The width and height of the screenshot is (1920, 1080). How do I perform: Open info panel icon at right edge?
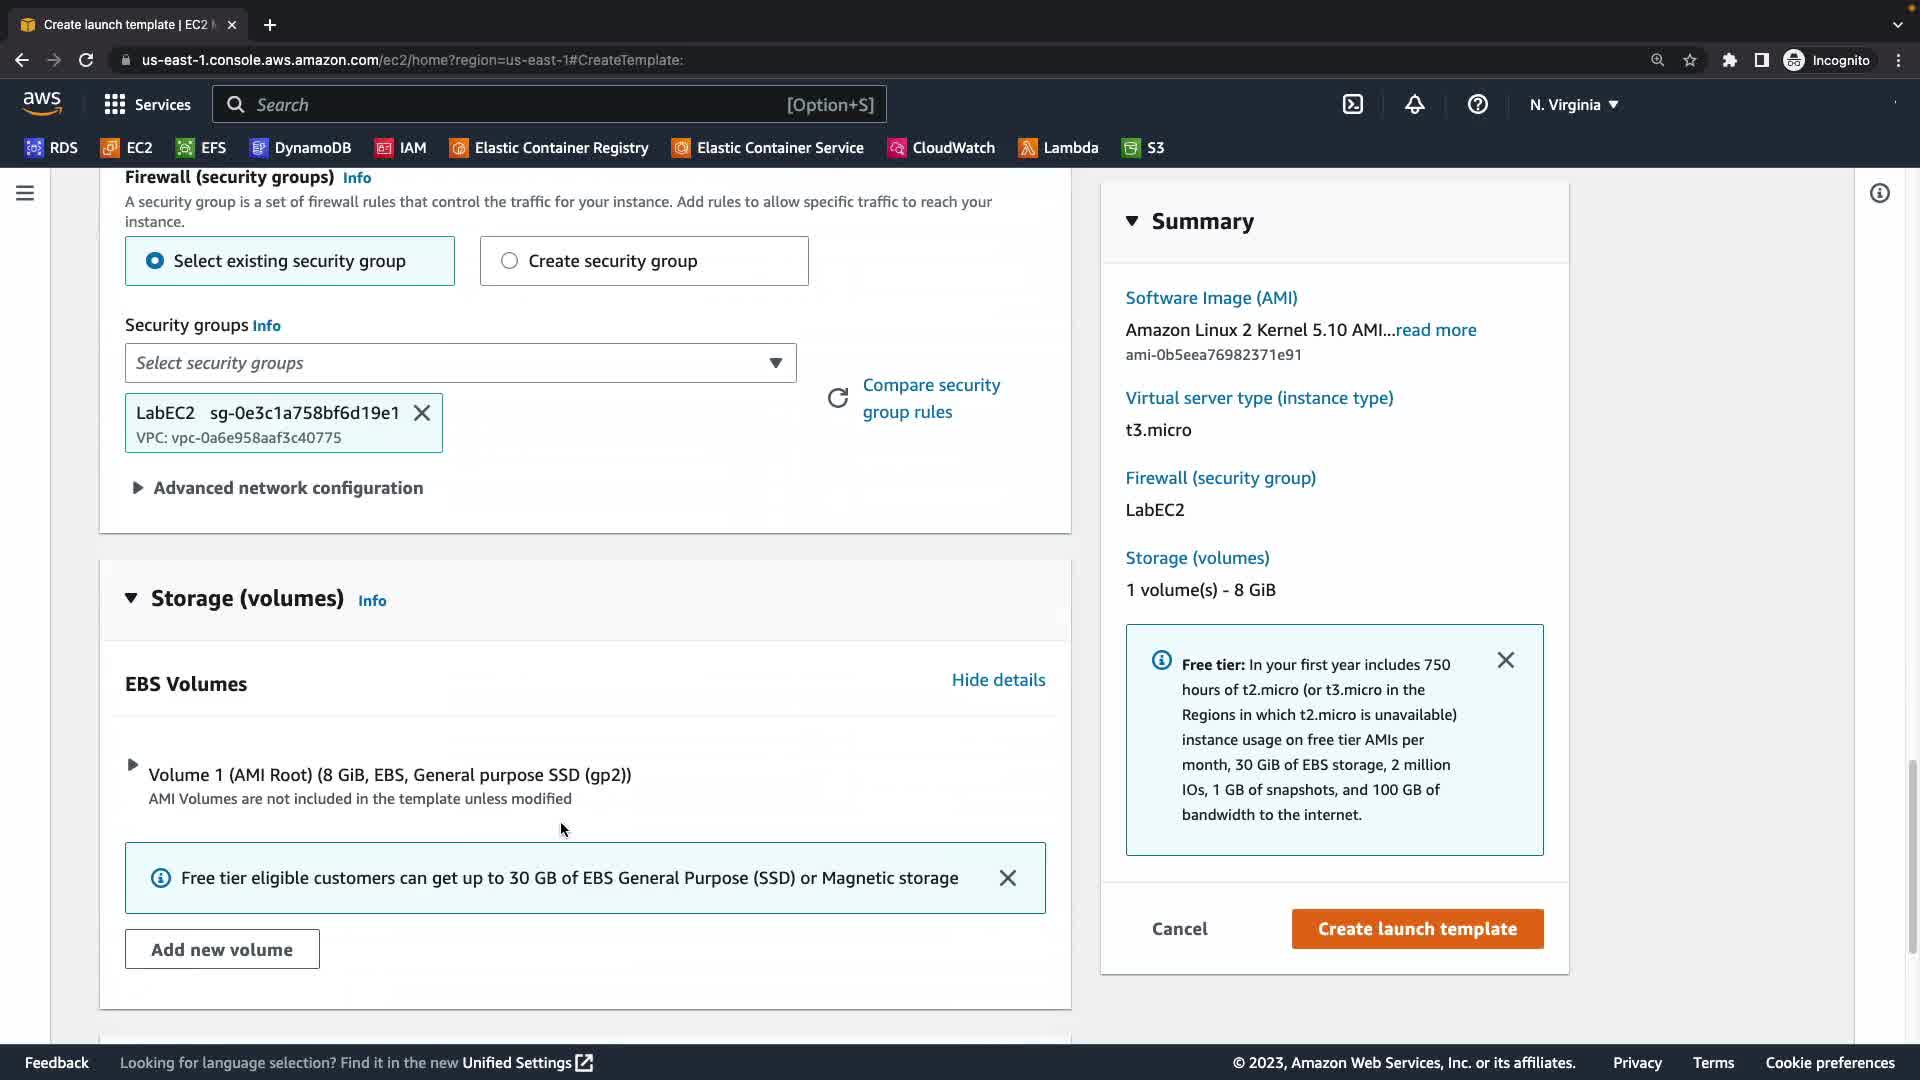click(1879, 193)
